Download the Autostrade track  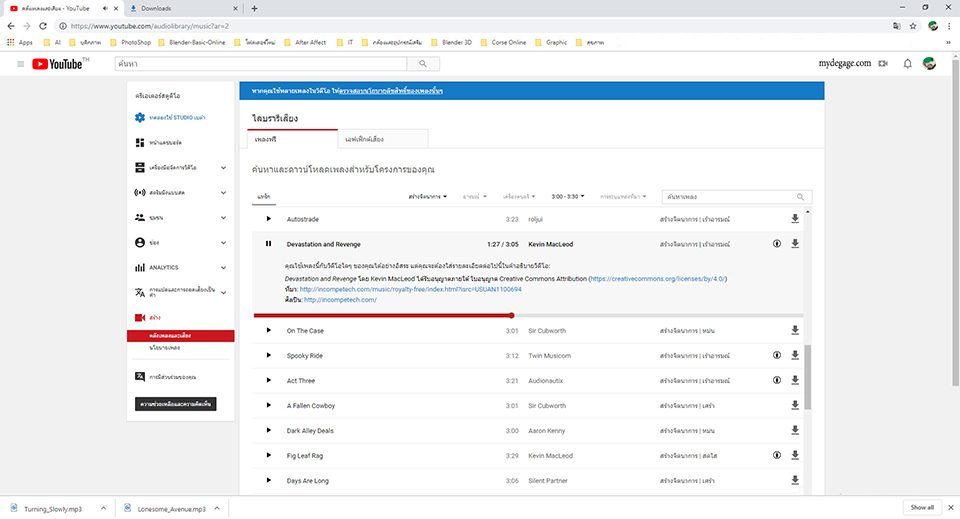click(795, 218)
